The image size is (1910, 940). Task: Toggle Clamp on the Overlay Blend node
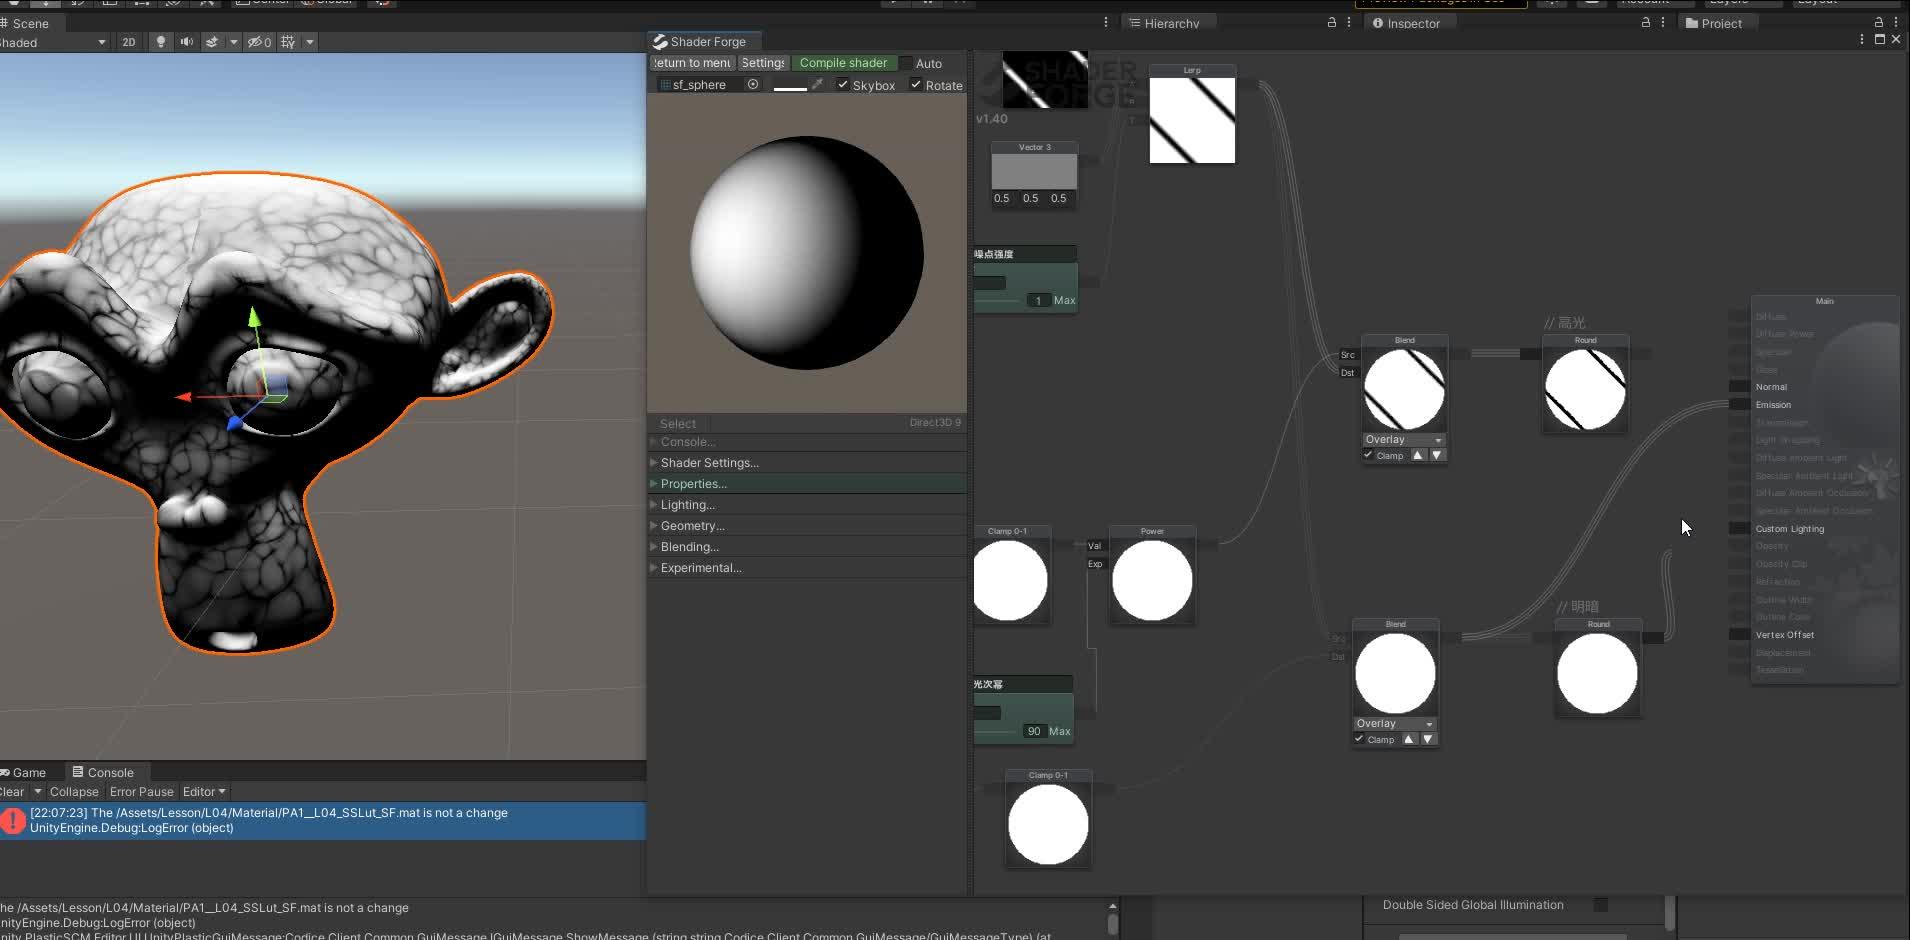(x=1369, y=455)
